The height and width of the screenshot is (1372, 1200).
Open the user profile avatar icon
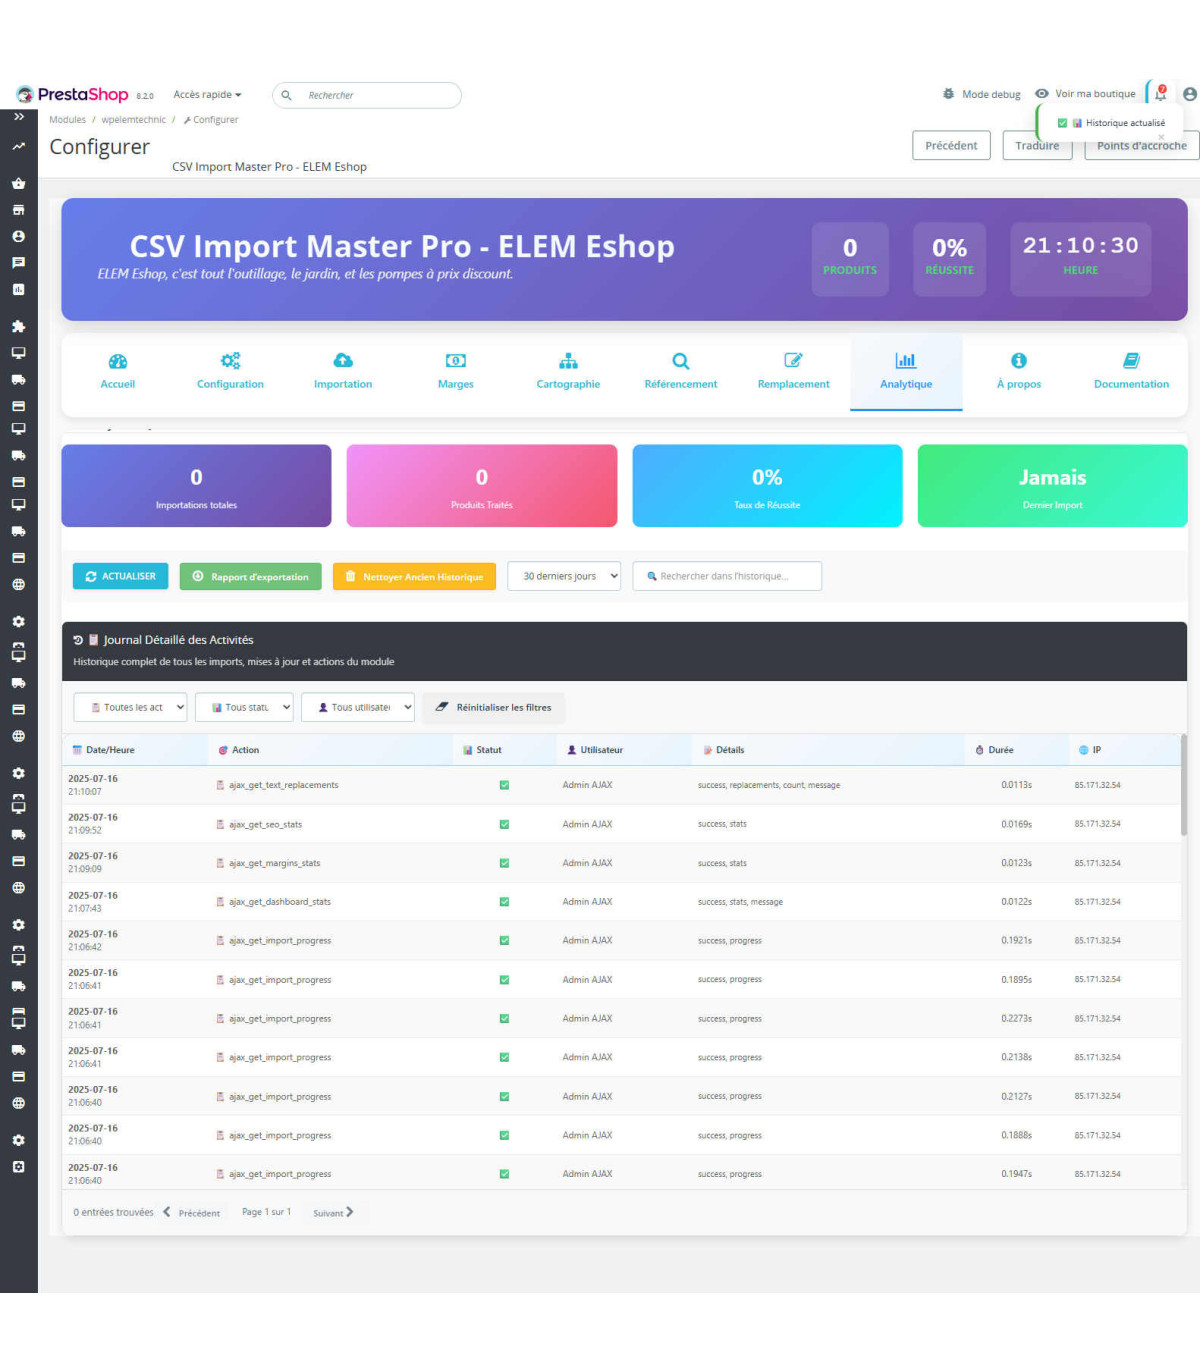point(1189,94)
